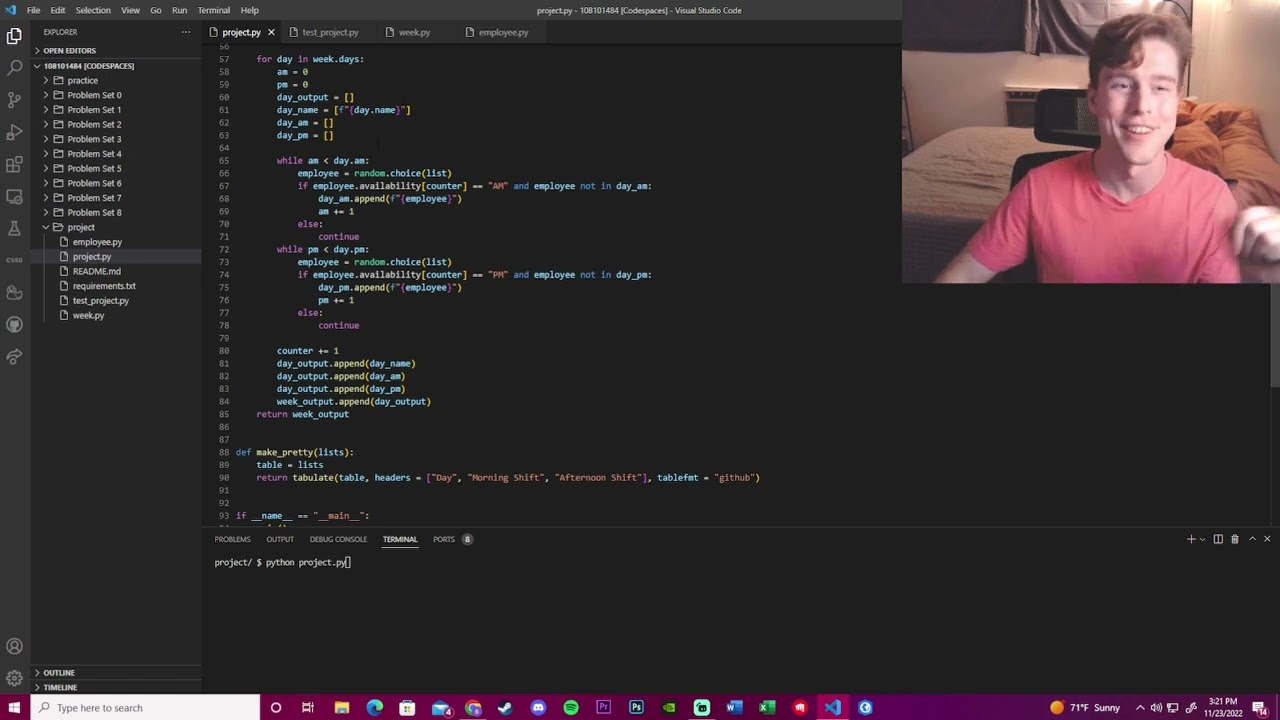Open the Manage gear menu
1280x720 pixels.
[14, 678]
